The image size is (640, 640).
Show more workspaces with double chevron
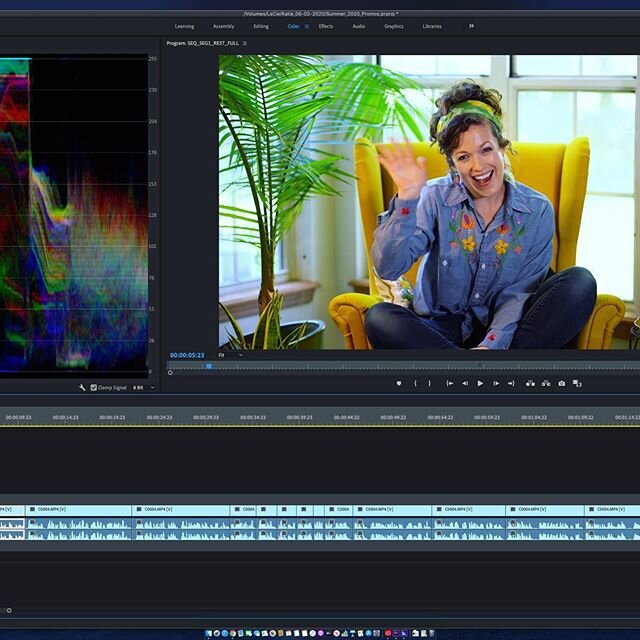471,26
